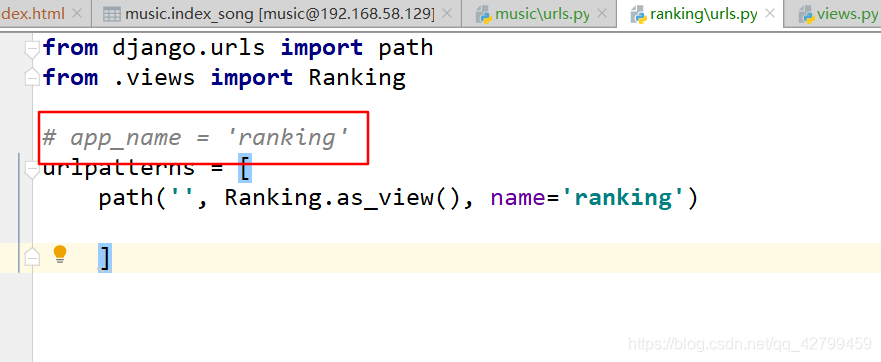Click table icon on music.index_song tab
The image size is (881, 362).
click(x=112, y=15)
